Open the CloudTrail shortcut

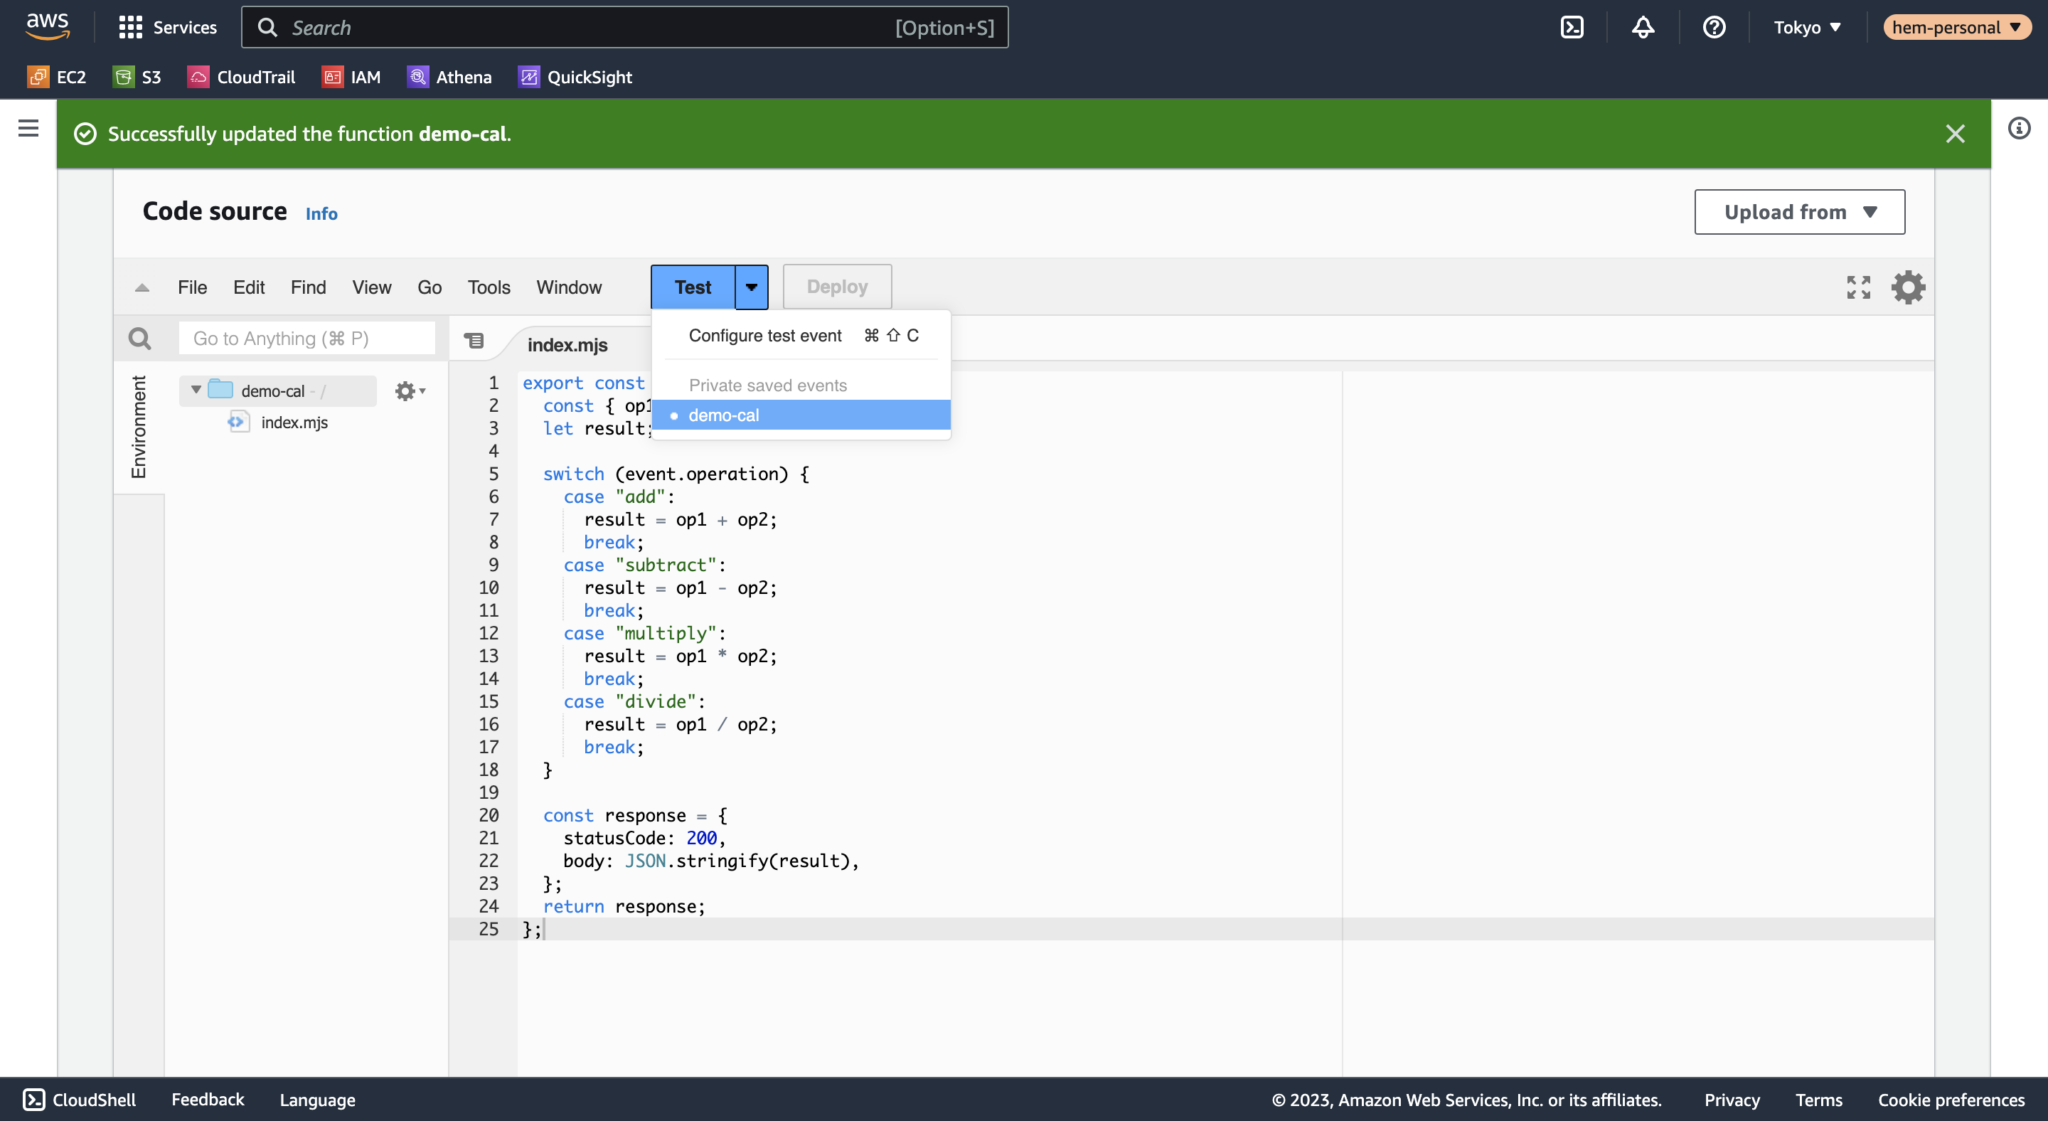[x=242, y=77]
